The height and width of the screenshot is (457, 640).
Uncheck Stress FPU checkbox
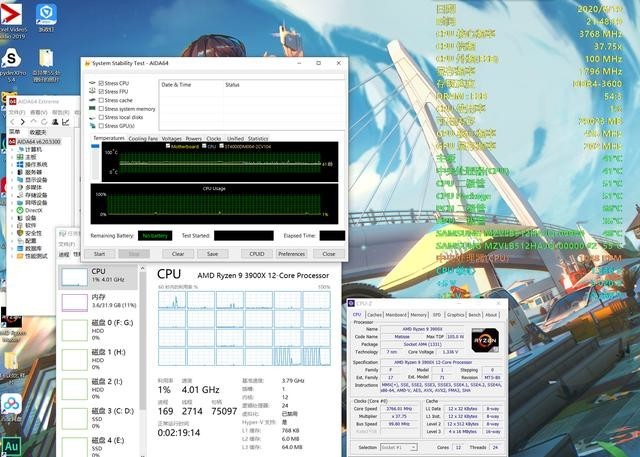pos(101,92)
